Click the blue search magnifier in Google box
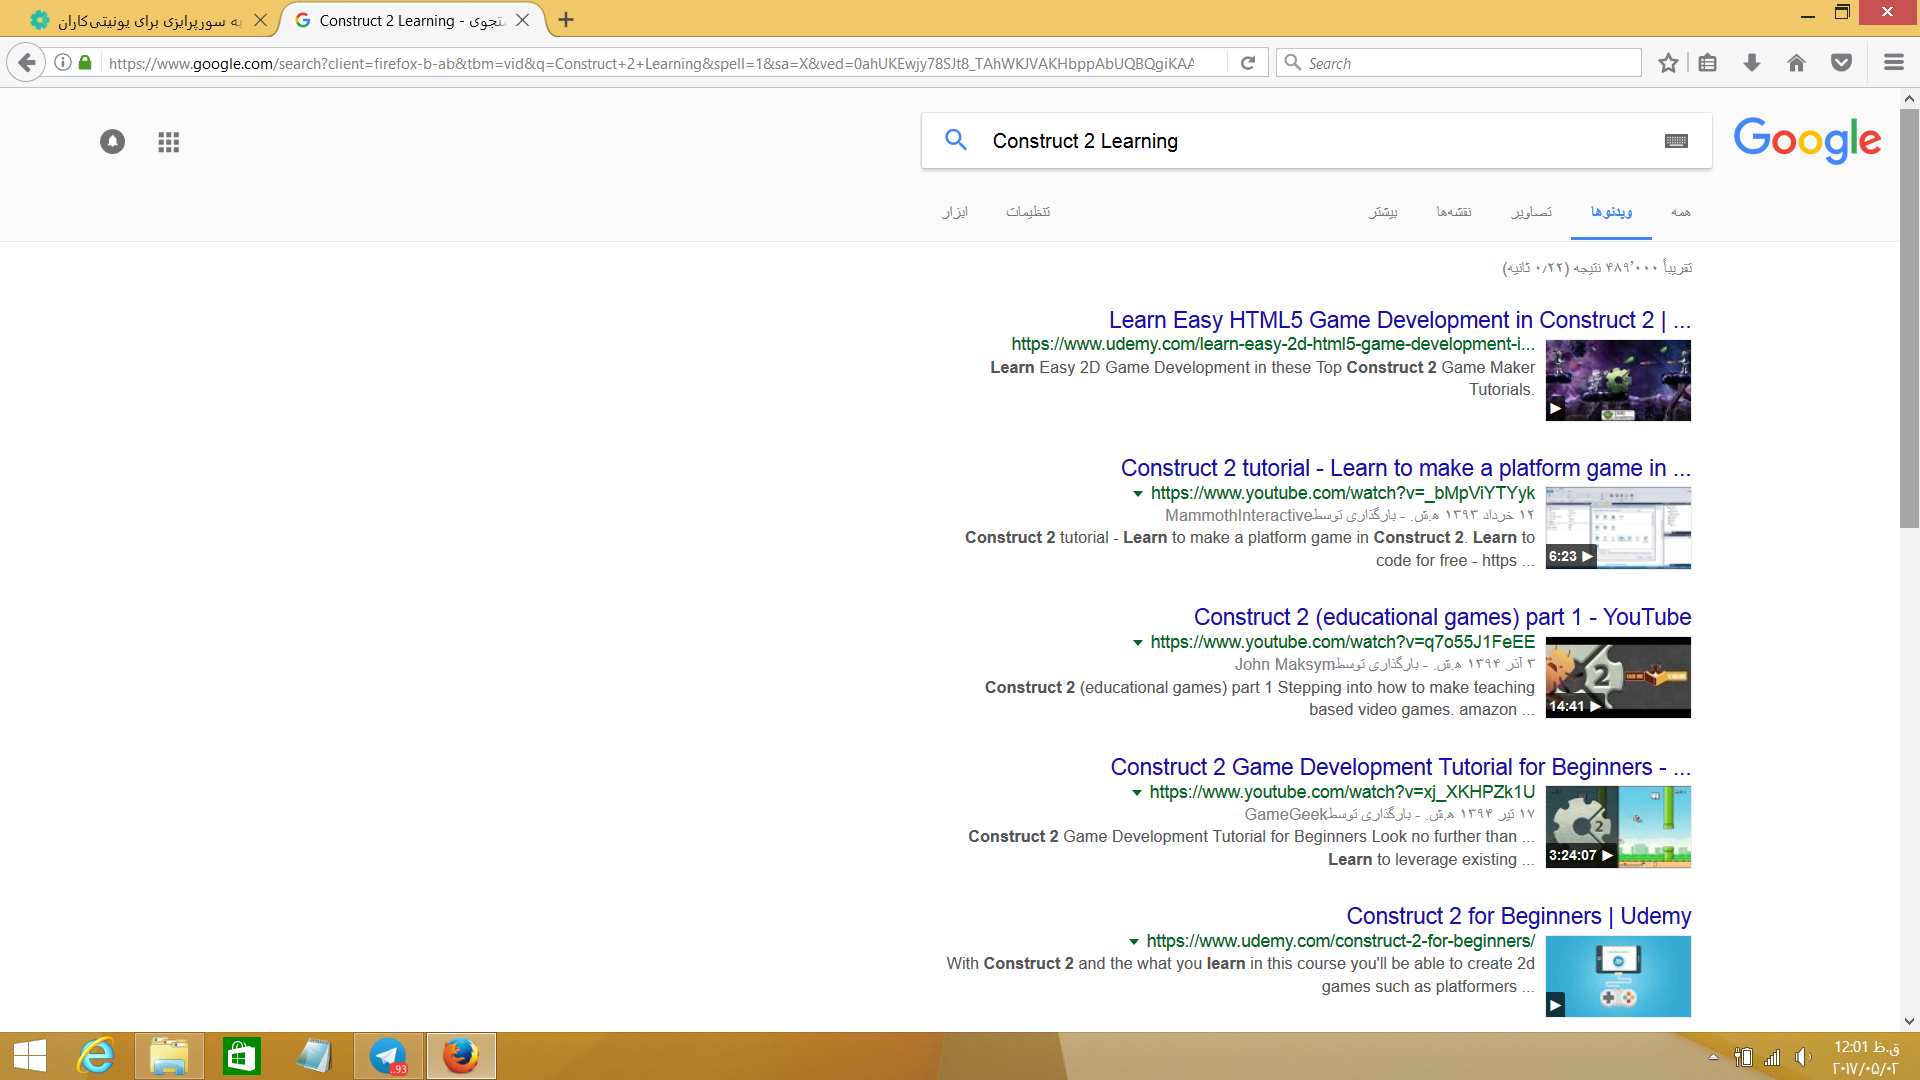This screenshot has height=1080, width=1920. tap(956, 140)
